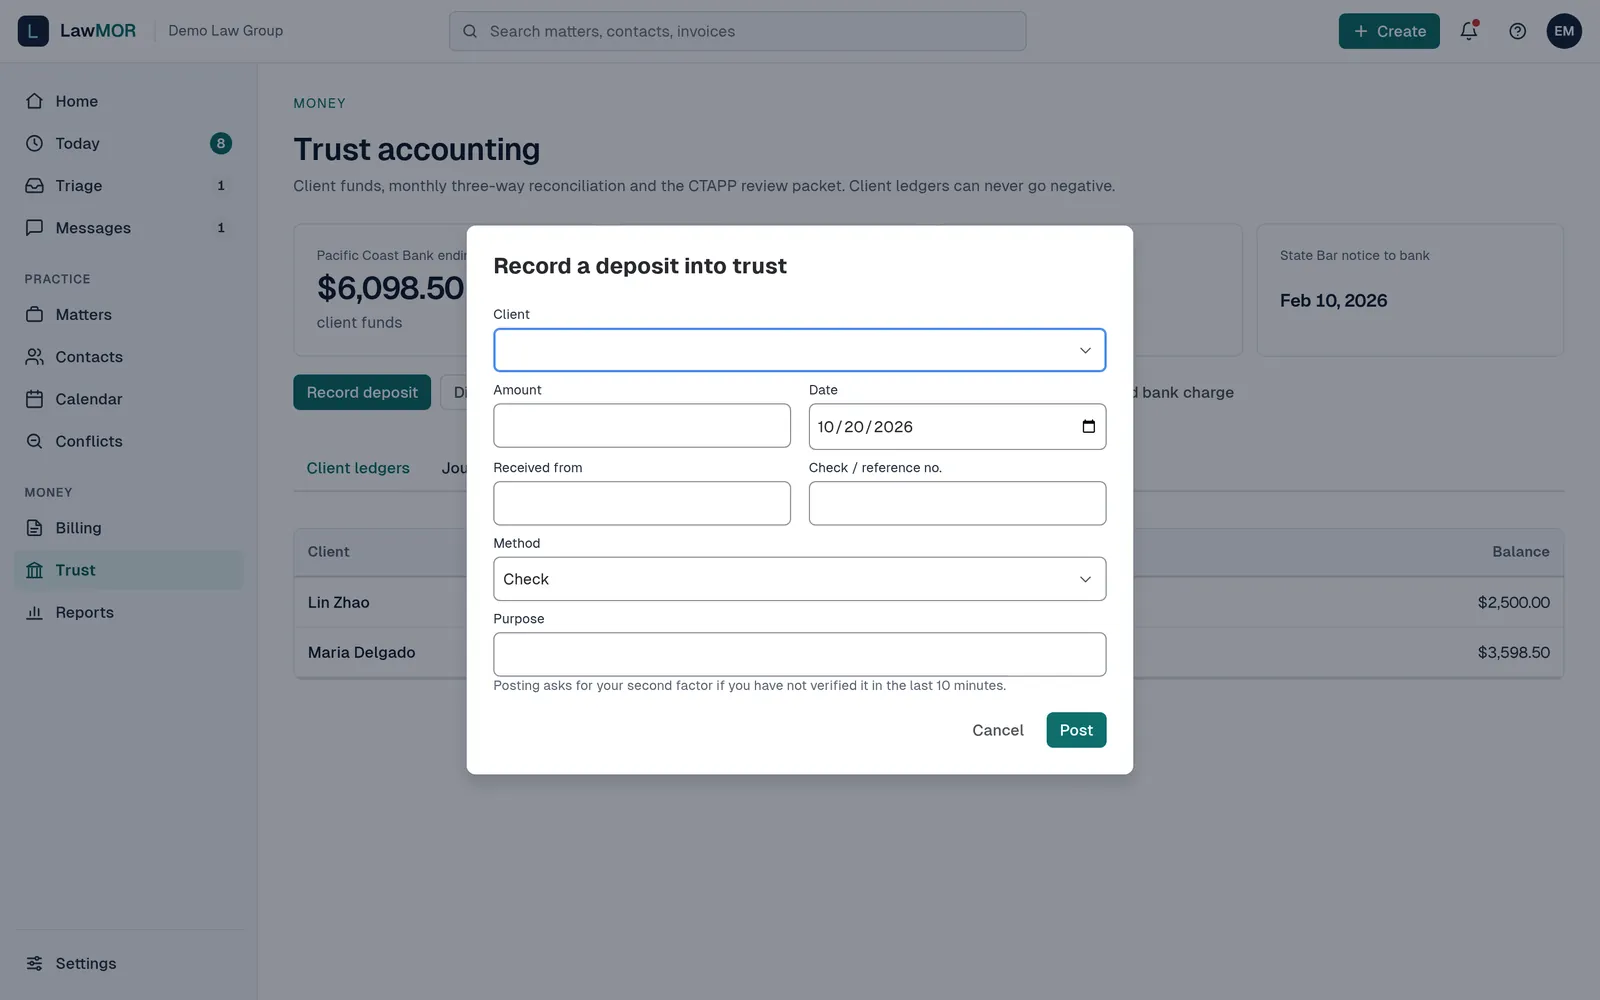Click the $6,098.50 client funds total
This screenshot has width=1600, height=1000.
point(390,288)
